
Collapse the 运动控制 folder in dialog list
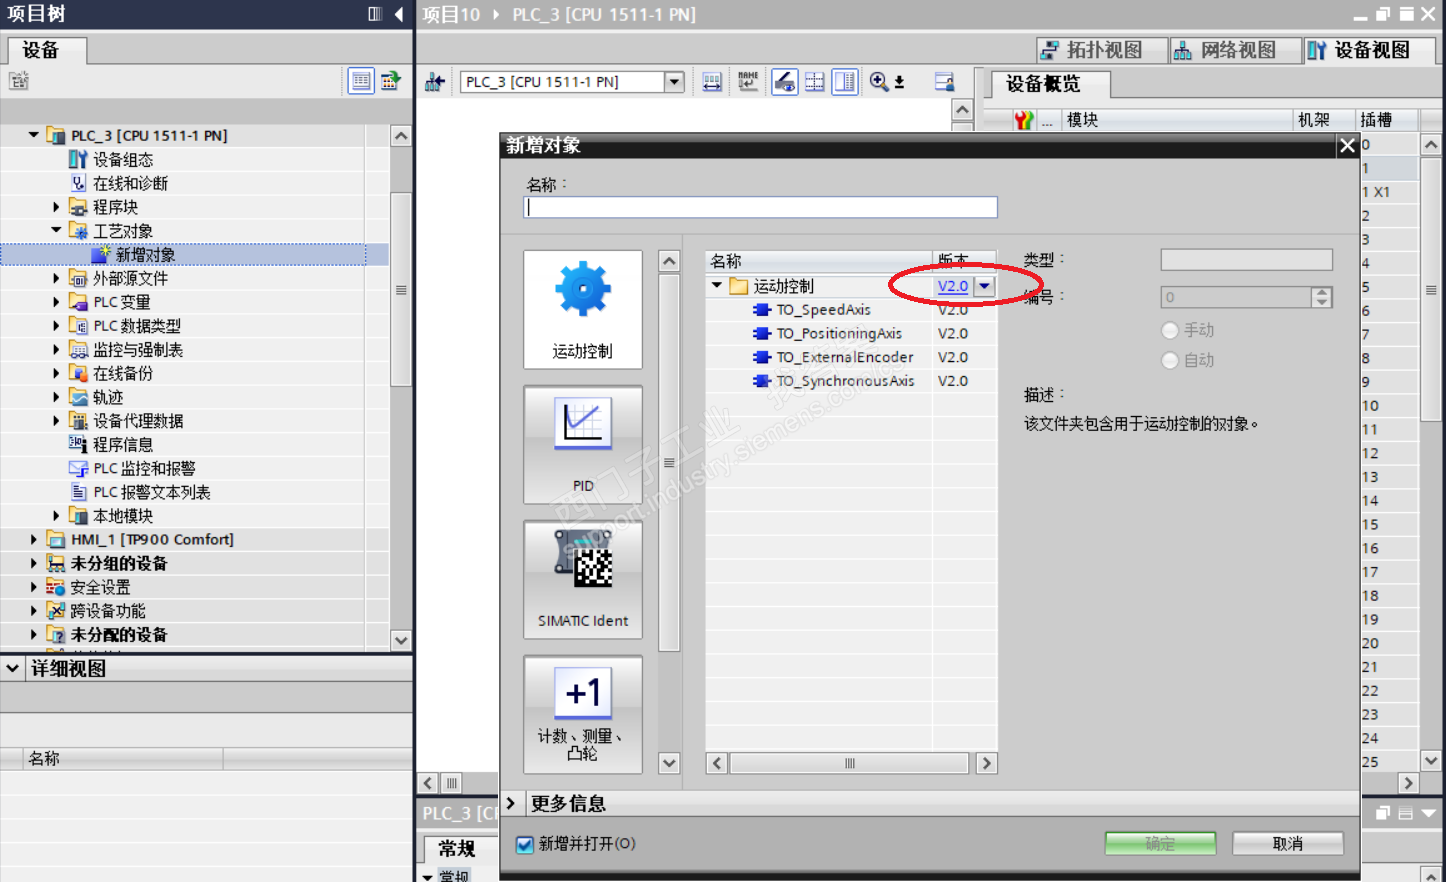pos(717,286)
